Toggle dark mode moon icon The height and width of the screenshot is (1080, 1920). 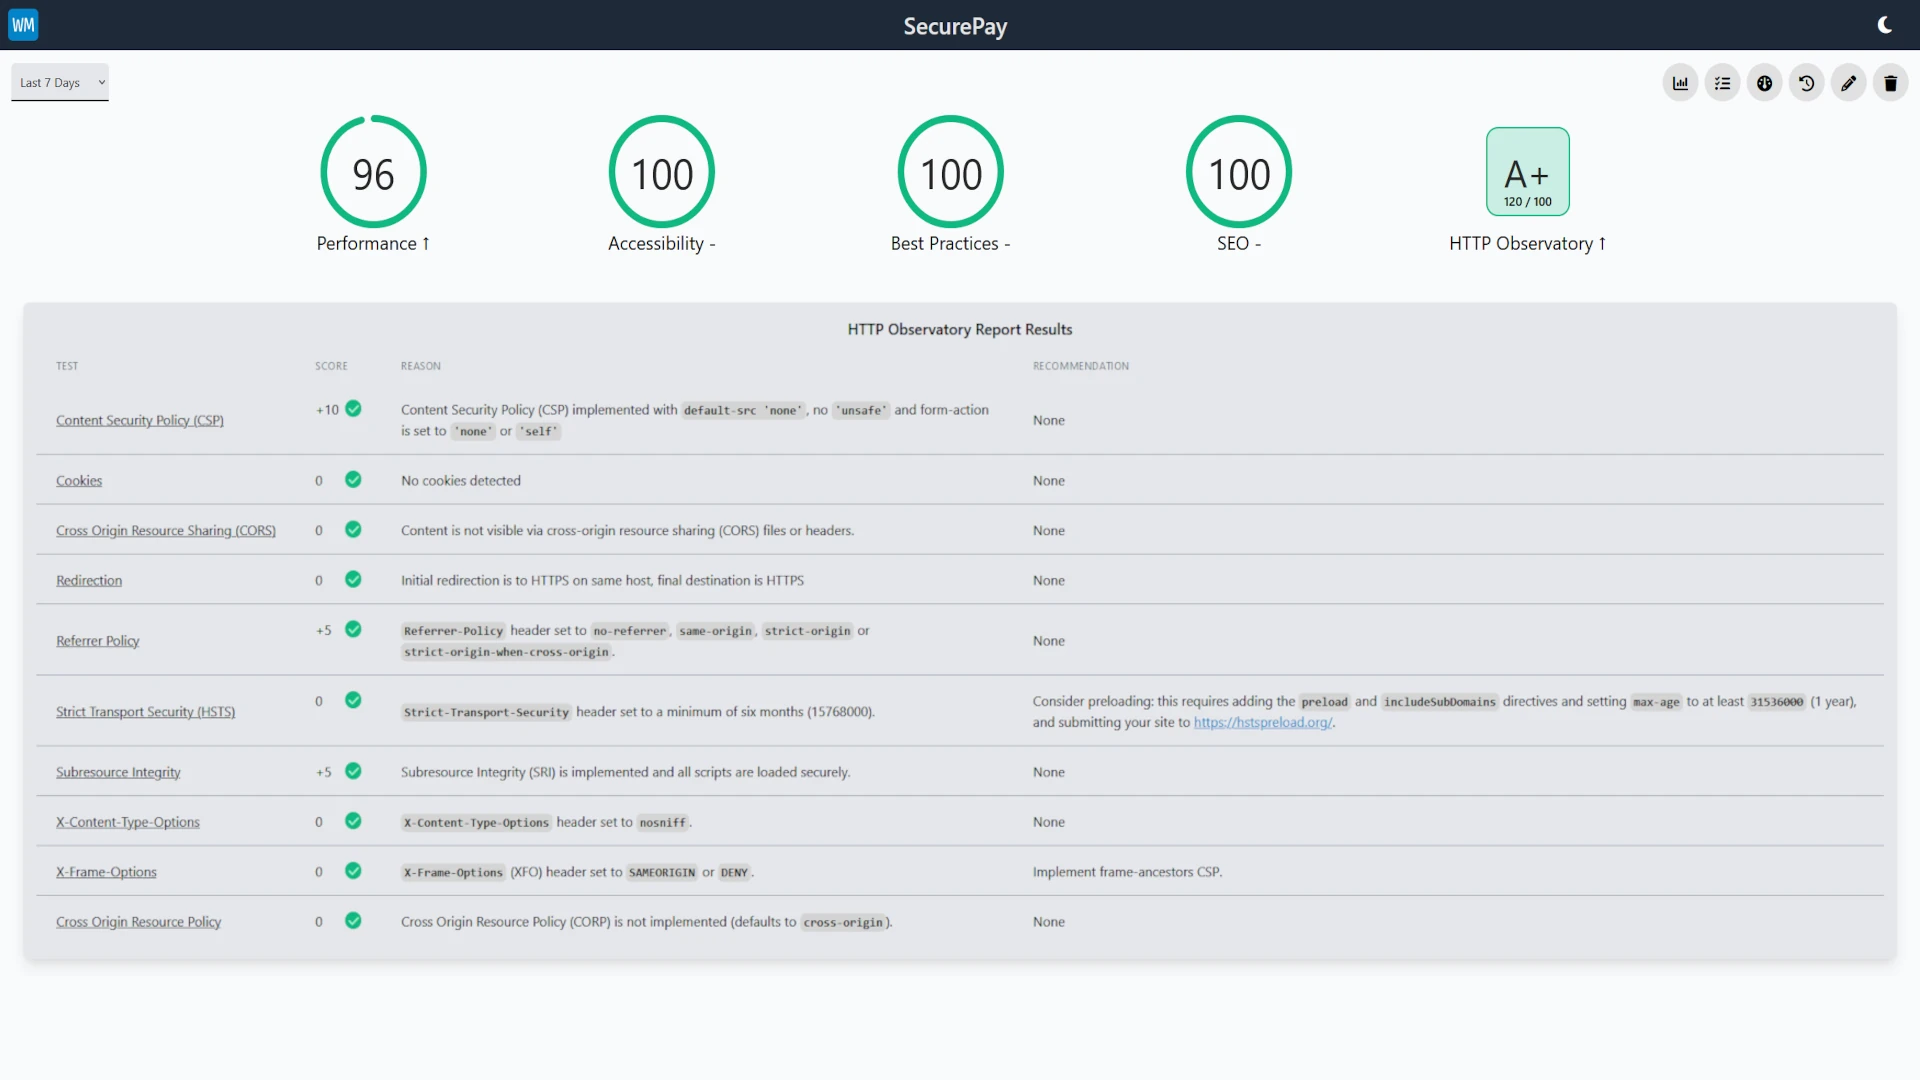click(x=1884, y=24)
